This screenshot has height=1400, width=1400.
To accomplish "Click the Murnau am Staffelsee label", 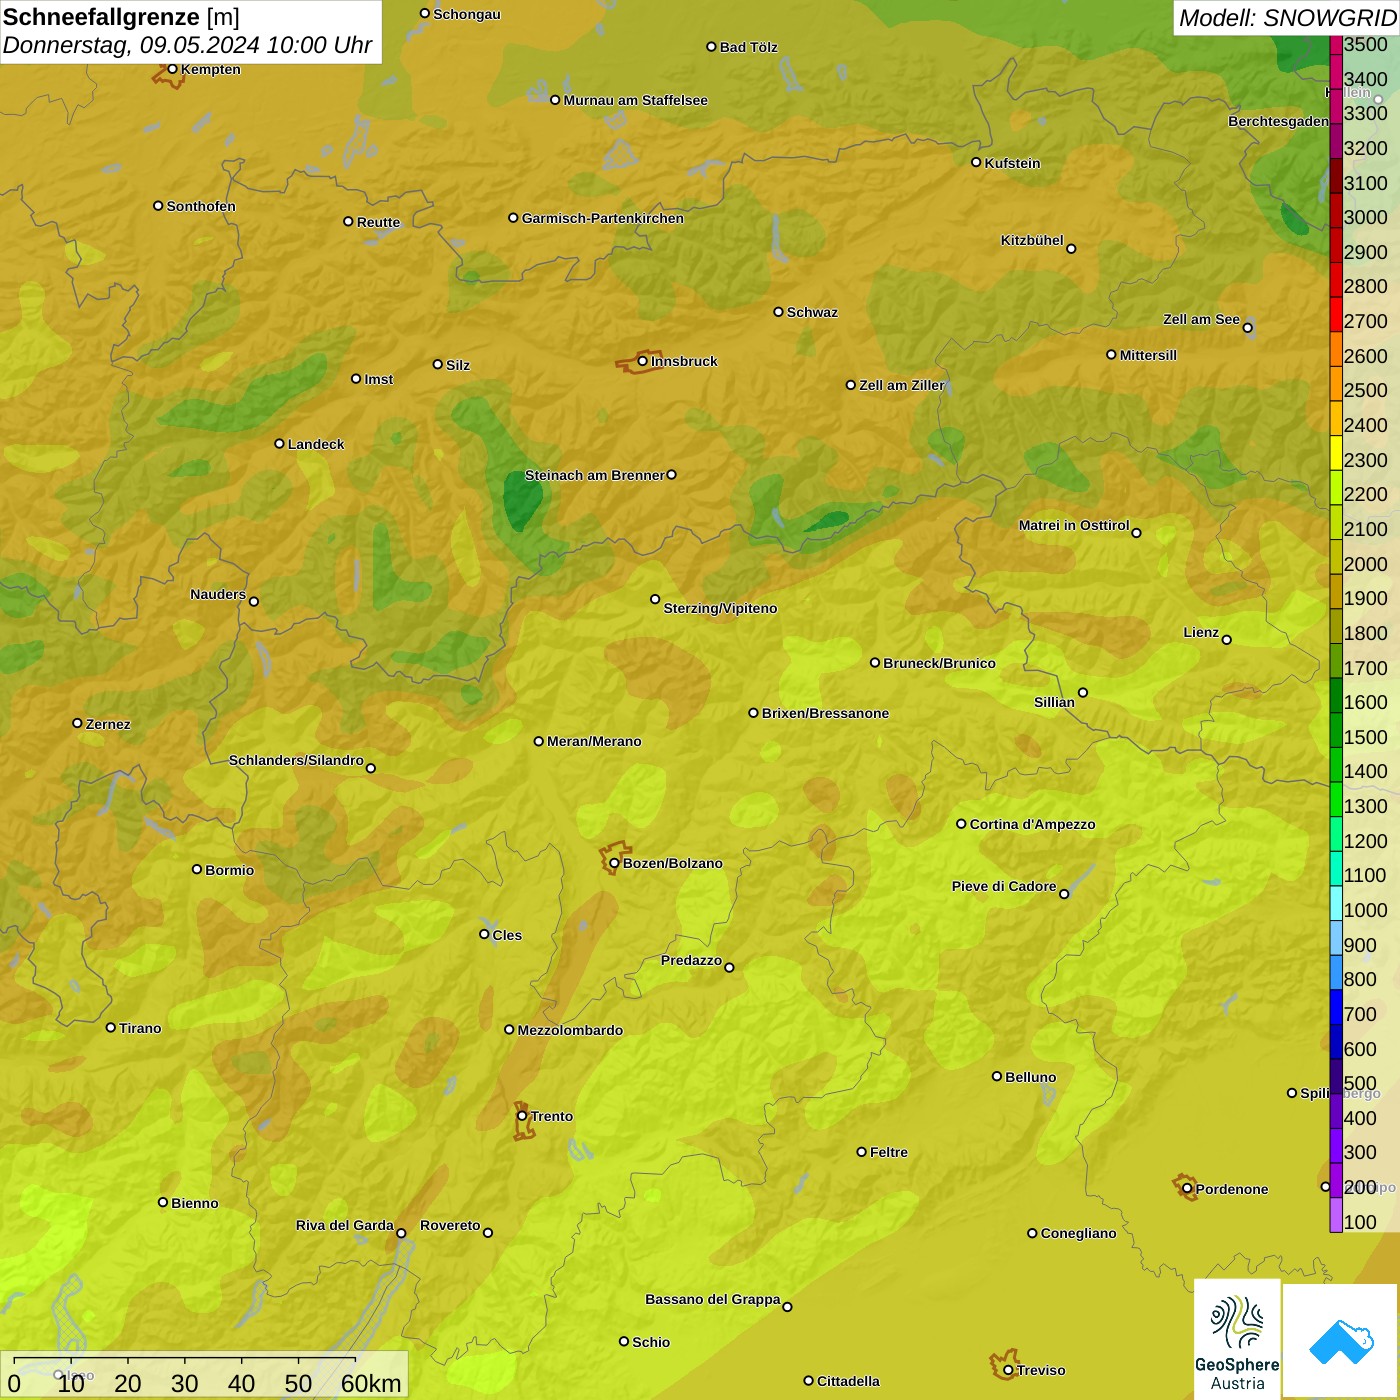I will tap(635, 100).
